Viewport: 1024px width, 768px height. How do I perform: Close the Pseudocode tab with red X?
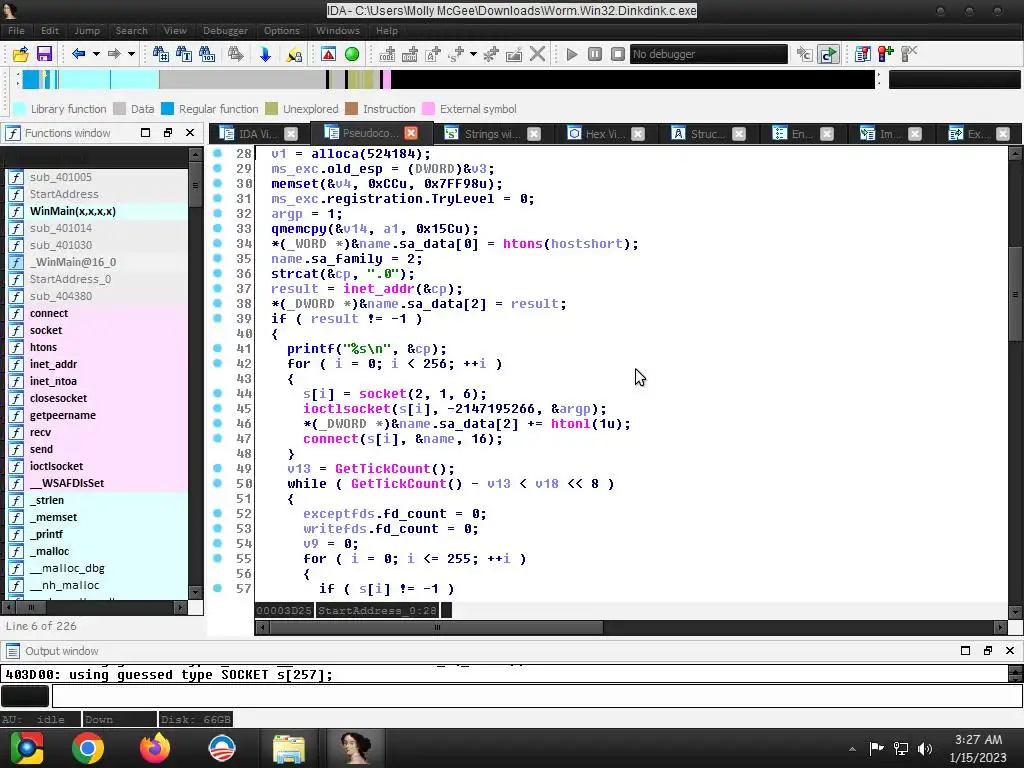tap(411, 133)
